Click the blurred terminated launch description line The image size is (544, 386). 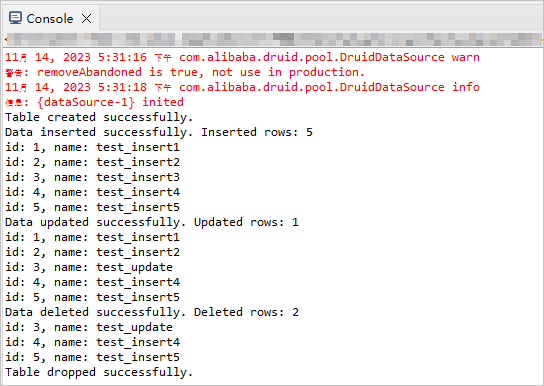coord(274,40)
